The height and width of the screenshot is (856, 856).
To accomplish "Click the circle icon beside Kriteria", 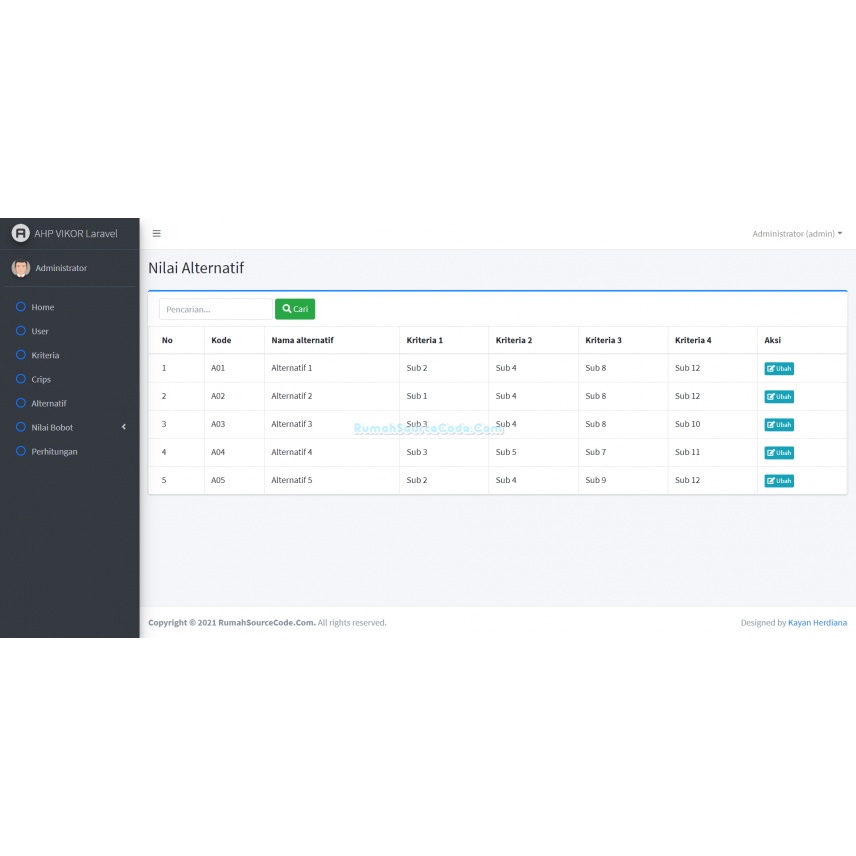I will pyautogui.click(x=20, y=355).
